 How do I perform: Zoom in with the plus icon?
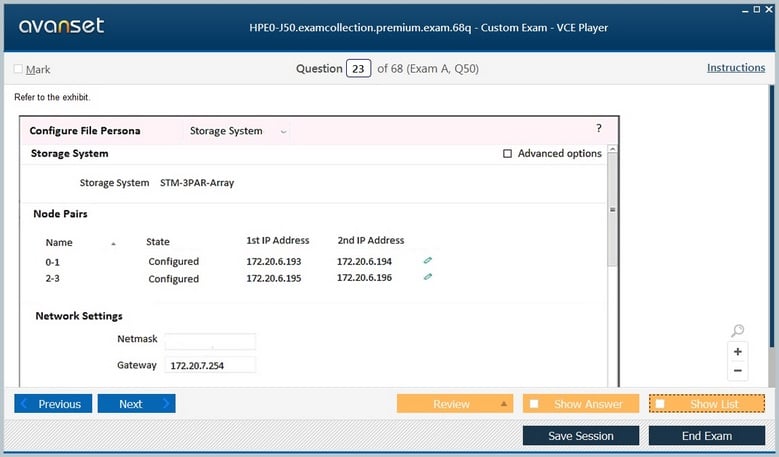pos(738,352)
